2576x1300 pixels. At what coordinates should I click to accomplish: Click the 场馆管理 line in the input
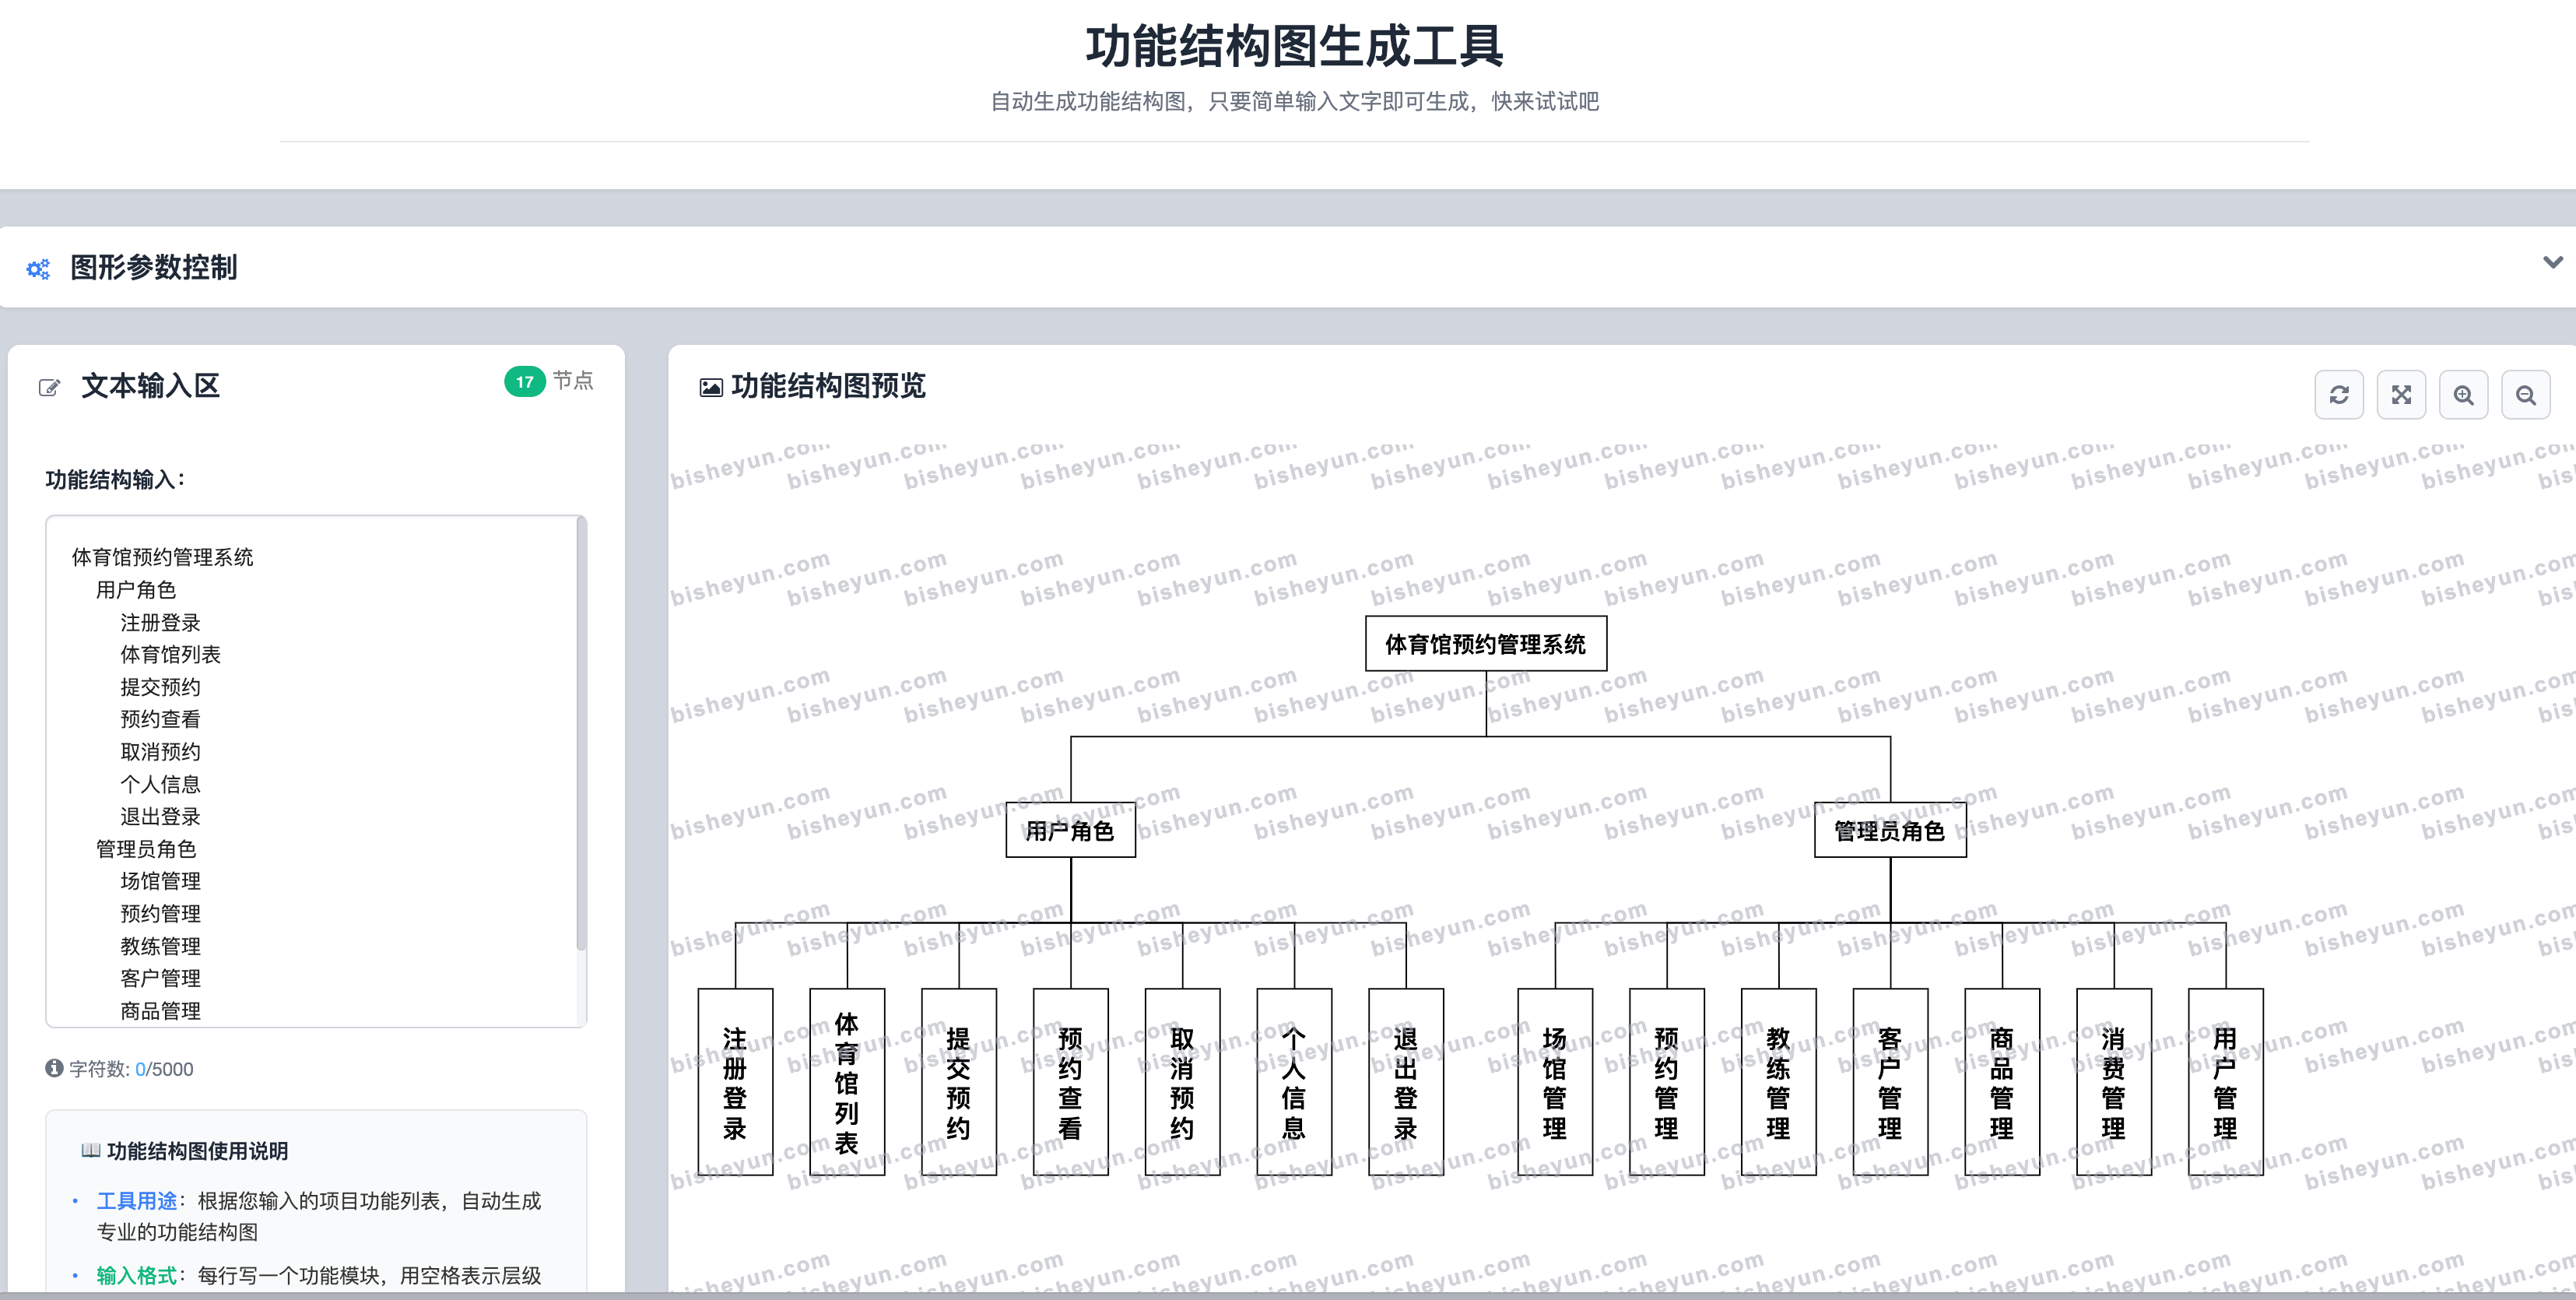click(160, 881)
